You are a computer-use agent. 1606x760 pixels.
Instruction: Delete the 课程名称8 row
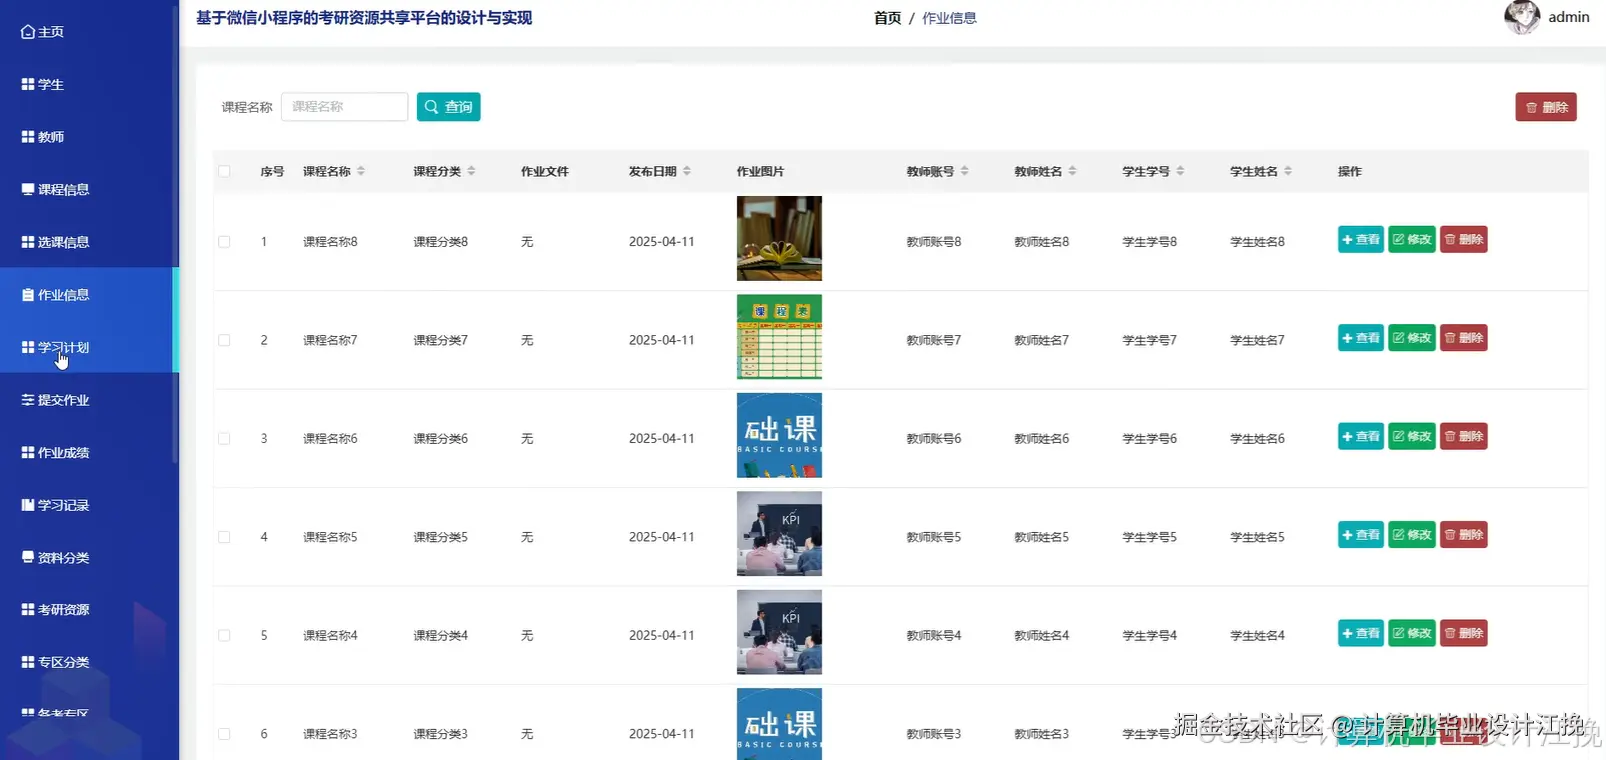1463,240
